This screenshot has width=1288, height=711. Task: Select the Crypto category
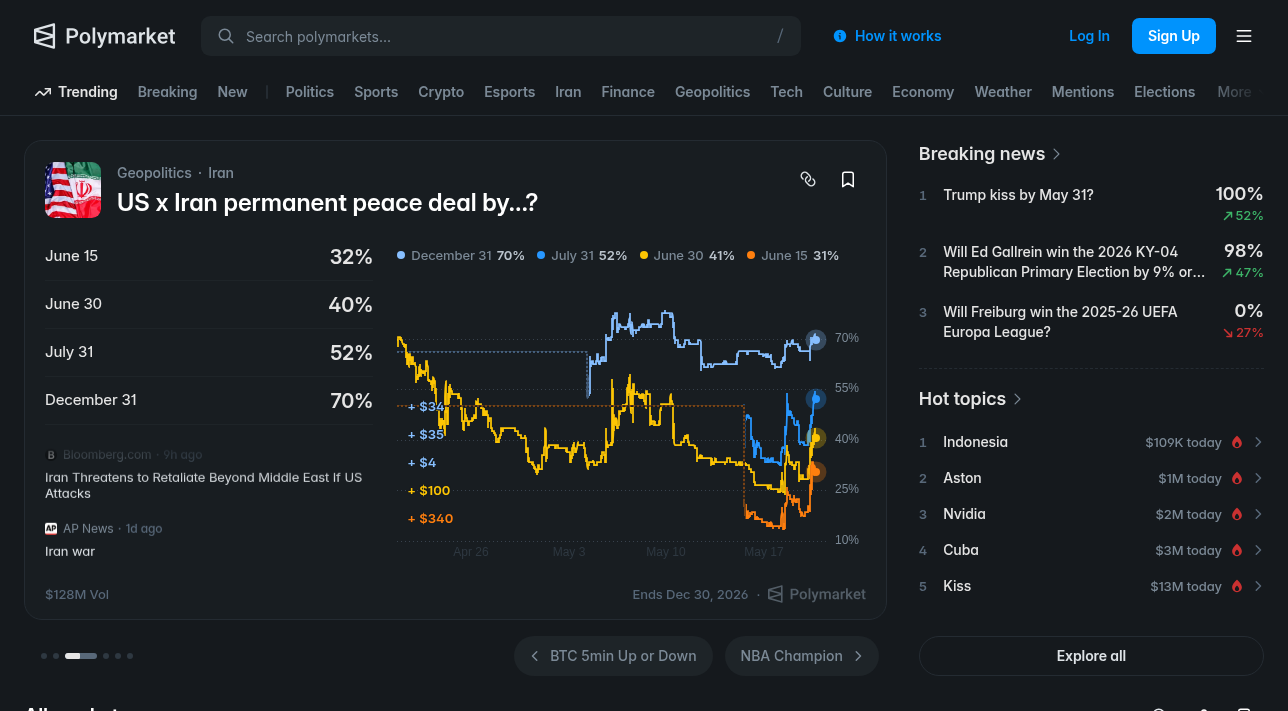[441, 92]
